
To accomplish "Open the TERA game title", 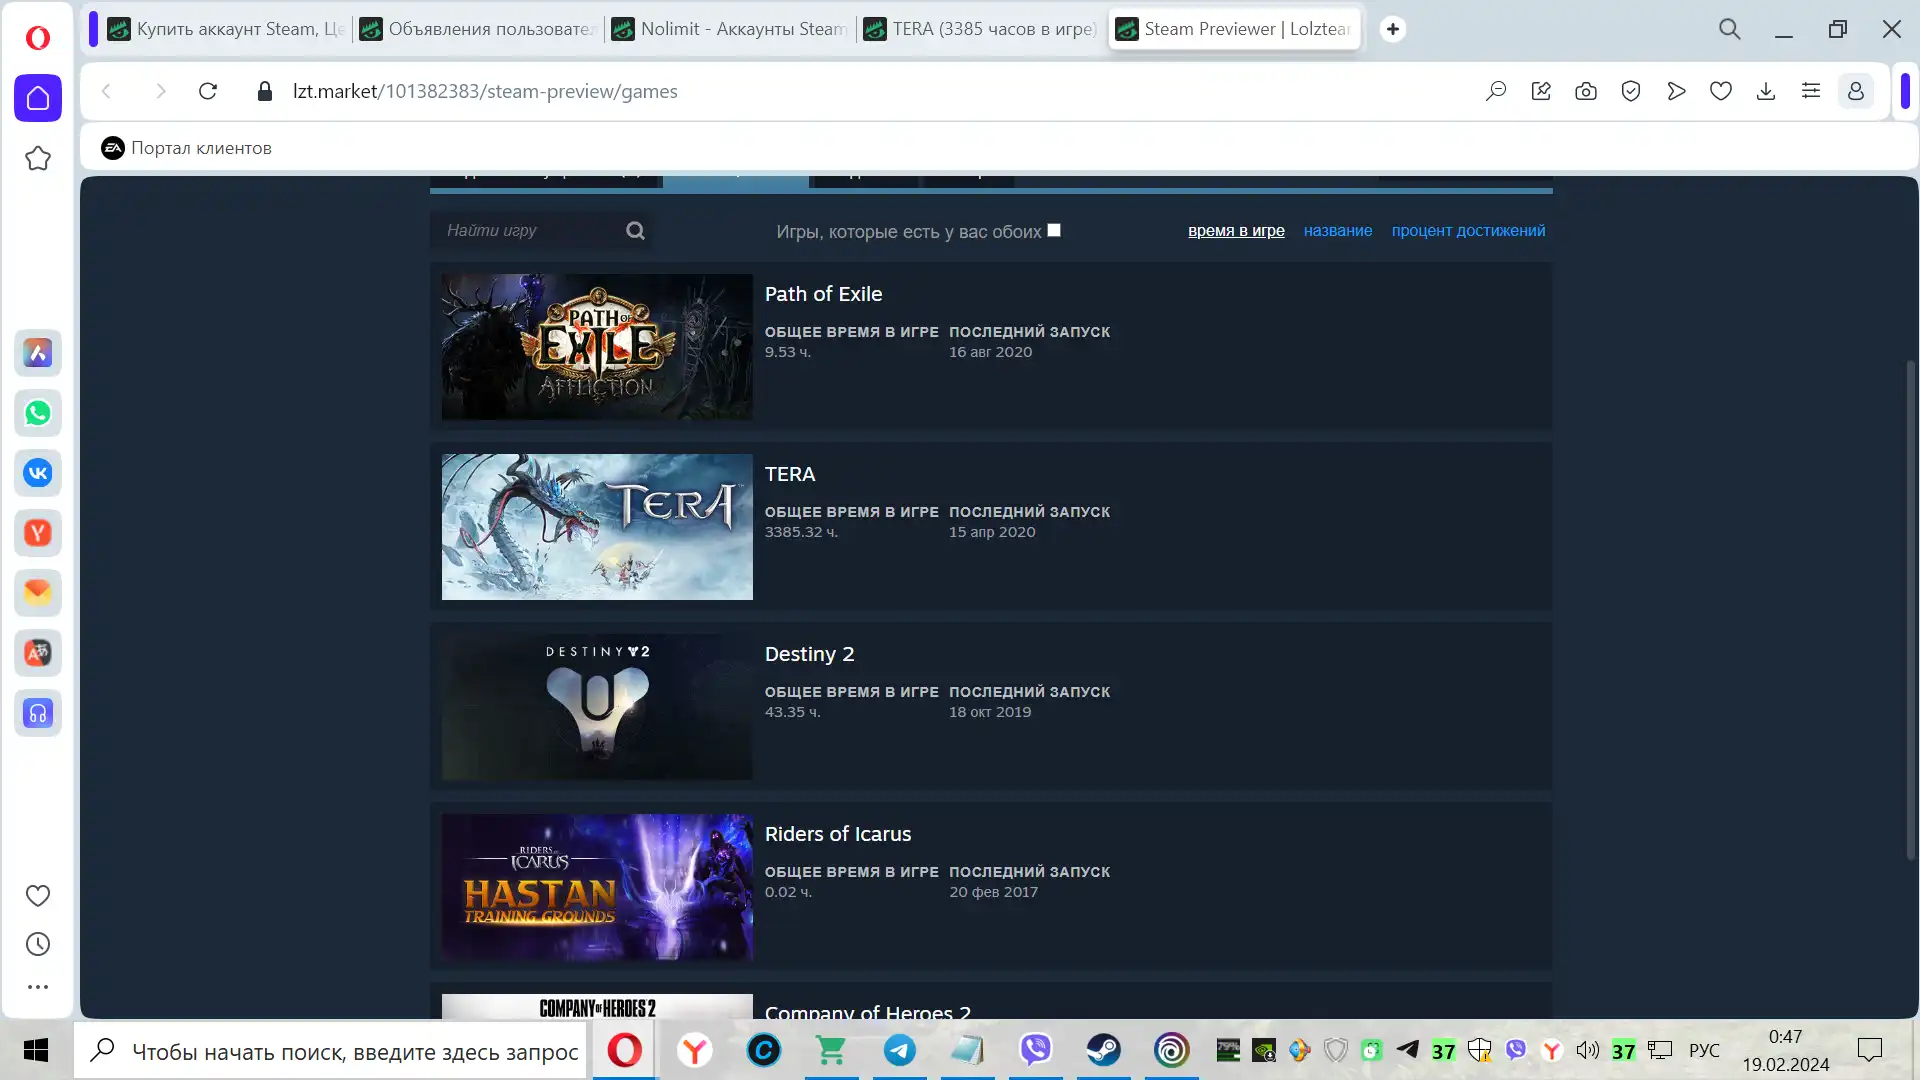I will click(x=790, y=474).
